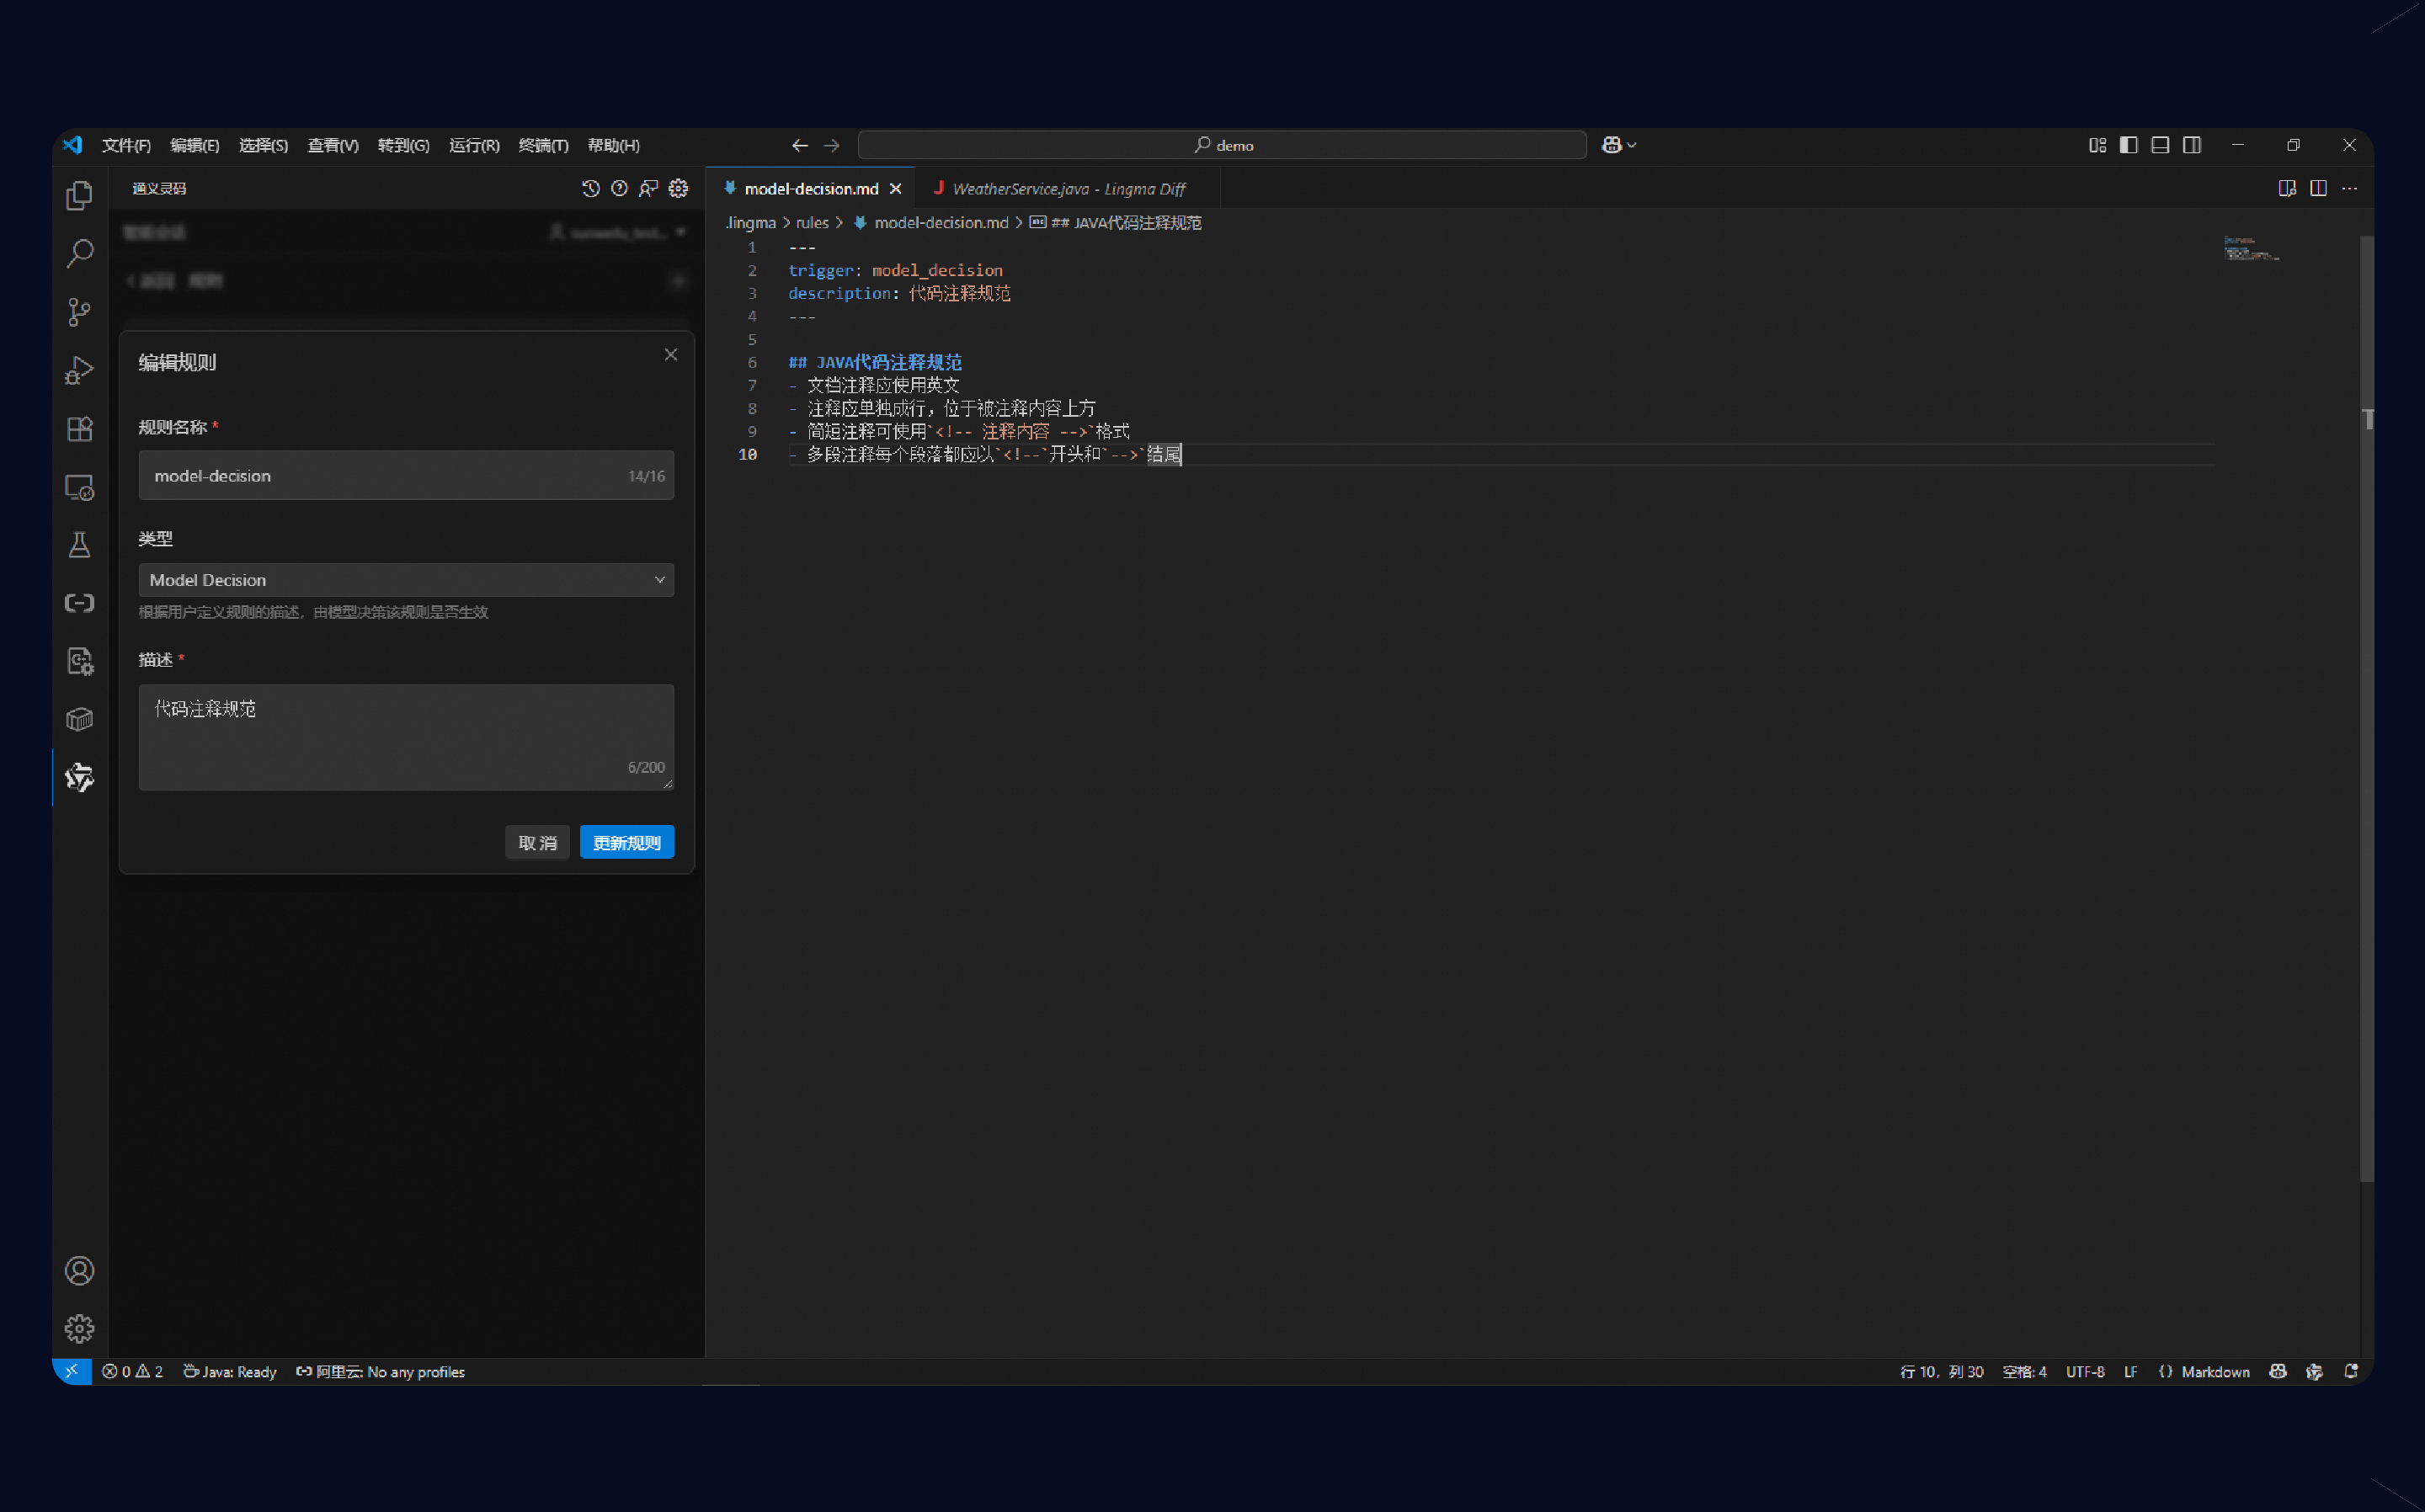The width and height of the screenshot is (2425, 1512).
Task: Open remote window indicator in status bar
Action: point(72,1372)
